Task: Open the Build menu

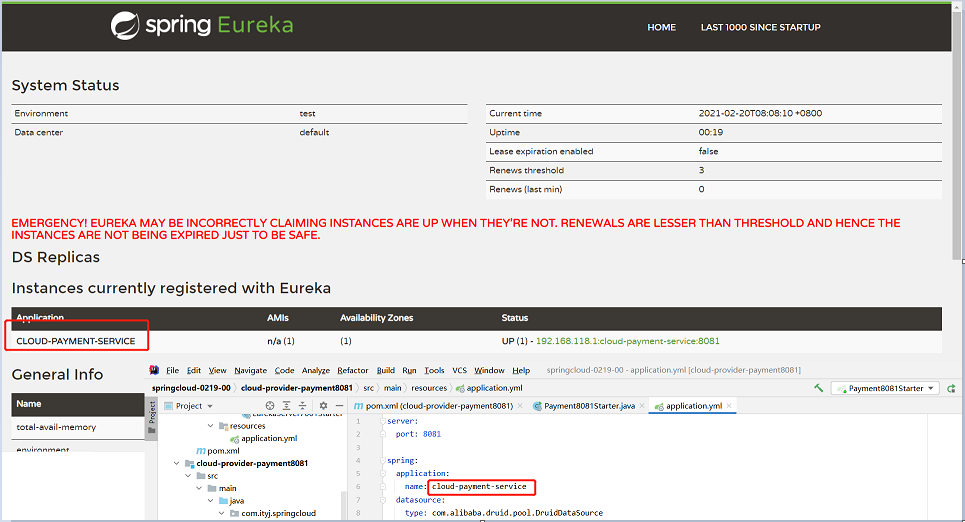Action: tap(386, 370)
